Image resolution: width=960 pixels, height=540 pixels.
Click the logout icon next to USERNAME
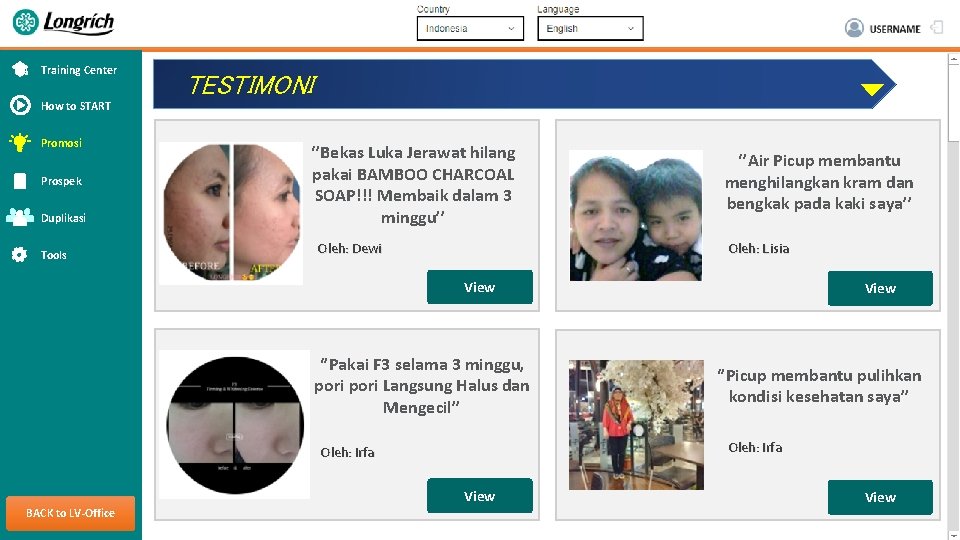(936, 28)
